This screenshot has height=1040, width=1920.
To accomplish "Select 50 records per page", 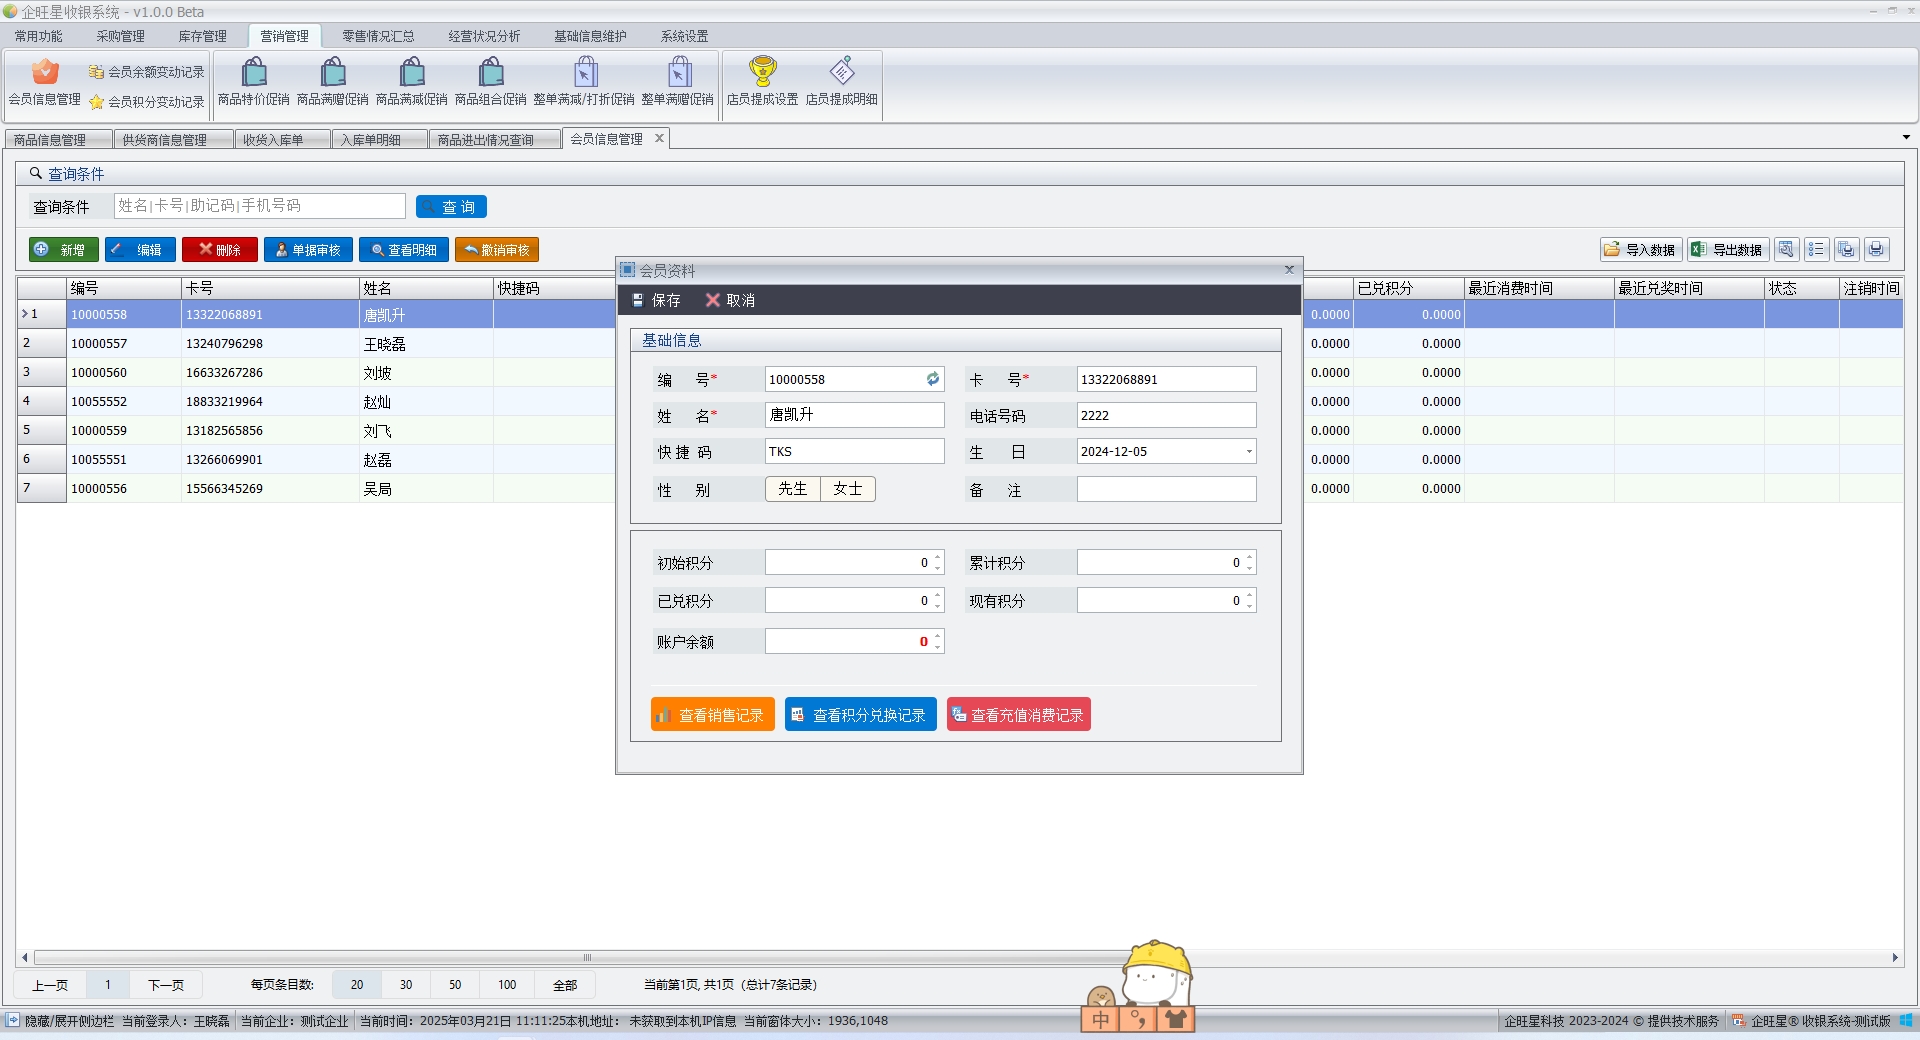I will pyautogui.click(x=455, y=985).
